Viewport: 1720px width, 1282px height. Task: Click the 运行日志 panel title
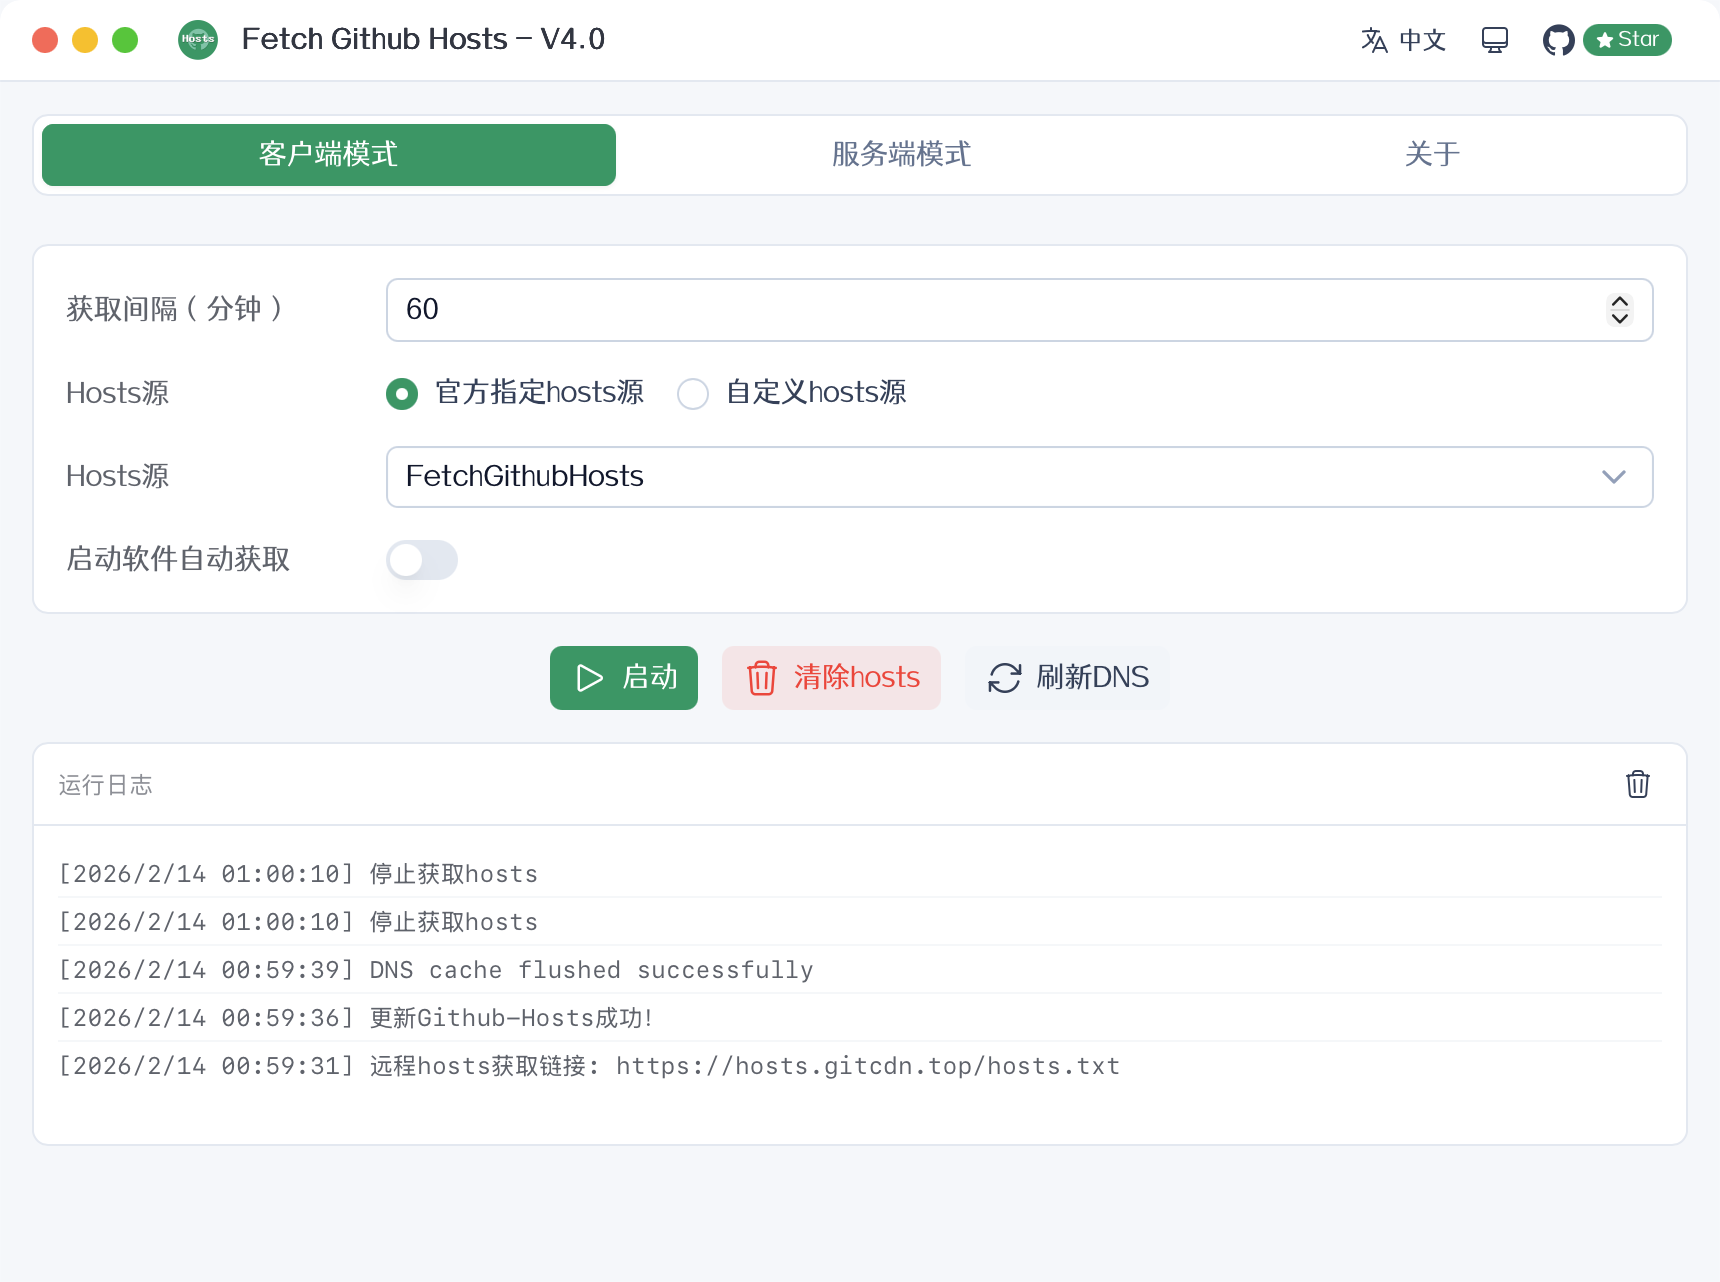105,785
